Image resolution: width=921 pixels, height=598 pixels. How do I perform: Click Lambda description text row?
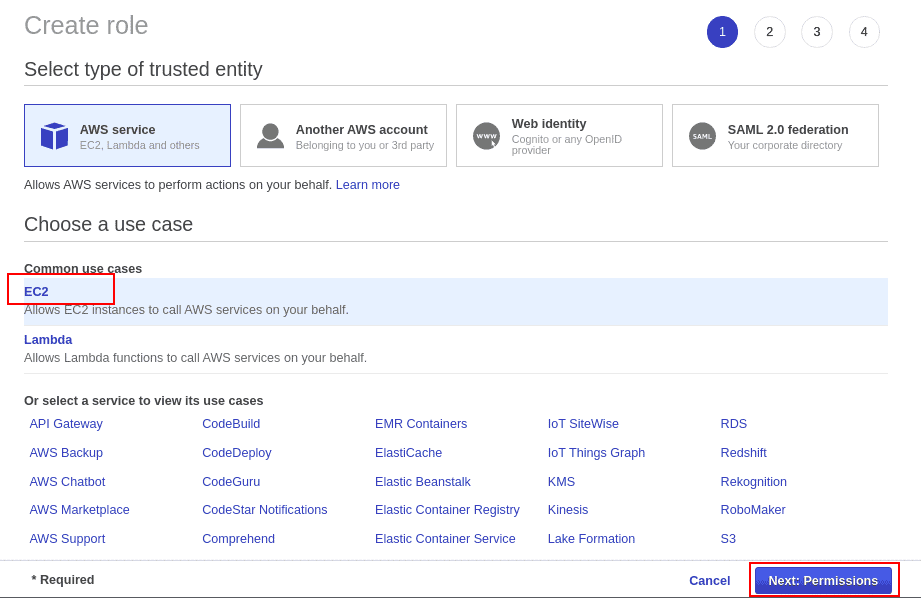tap(196, 357)
